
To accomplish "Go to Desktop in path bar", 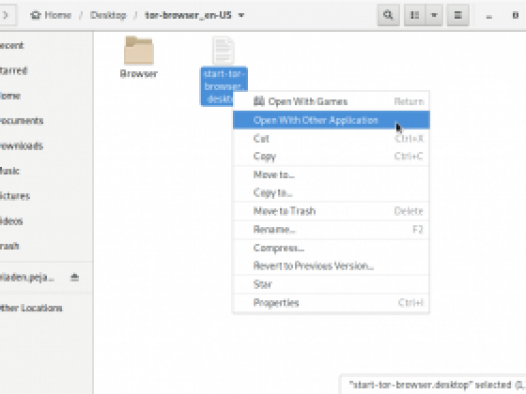I will (108, 15).
